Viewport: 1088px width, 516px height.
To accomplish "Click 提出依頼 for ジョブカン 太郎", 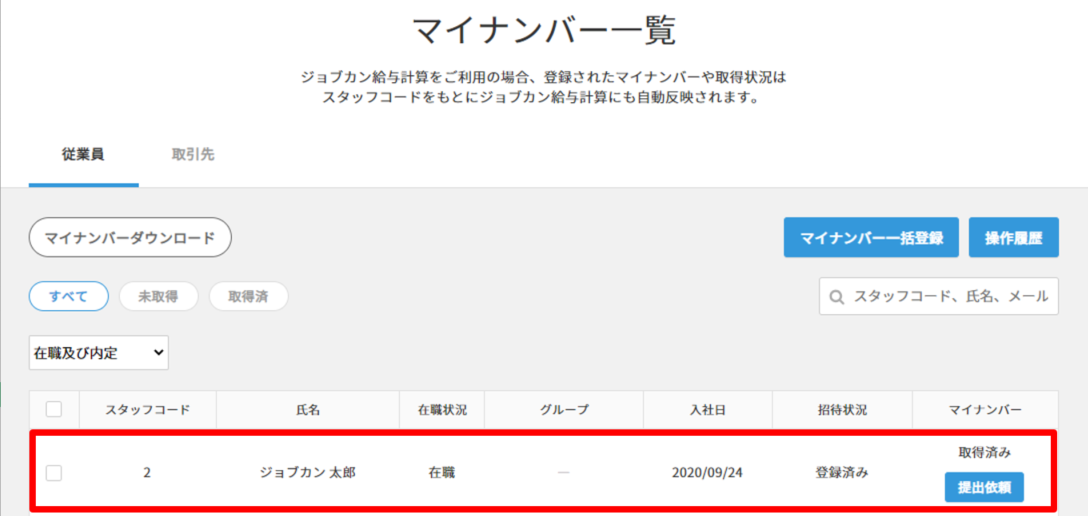I will pos(984,487).
